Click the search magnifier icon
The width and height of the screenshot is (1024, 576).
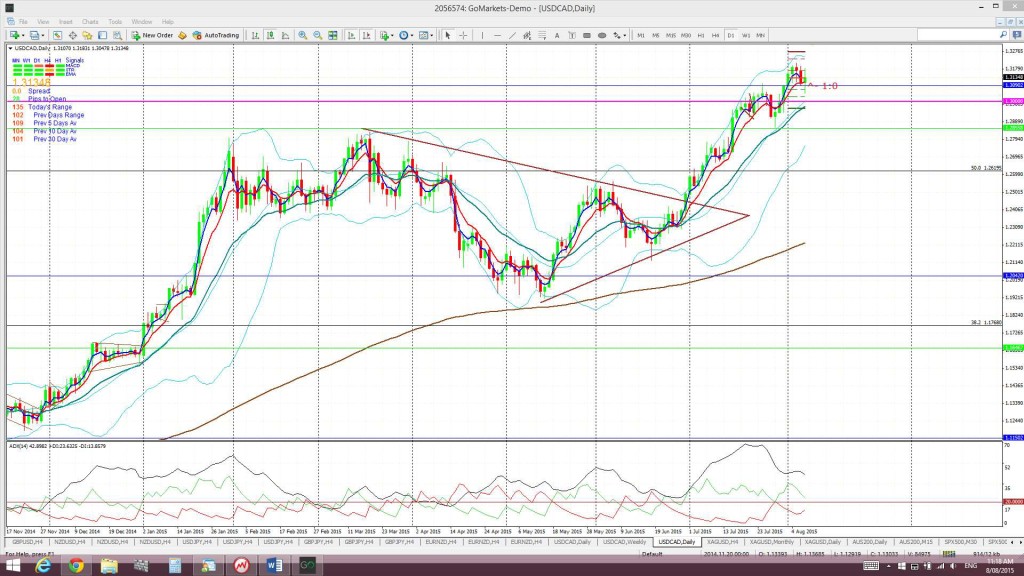pyautogui.click(x=1003, y=35)
